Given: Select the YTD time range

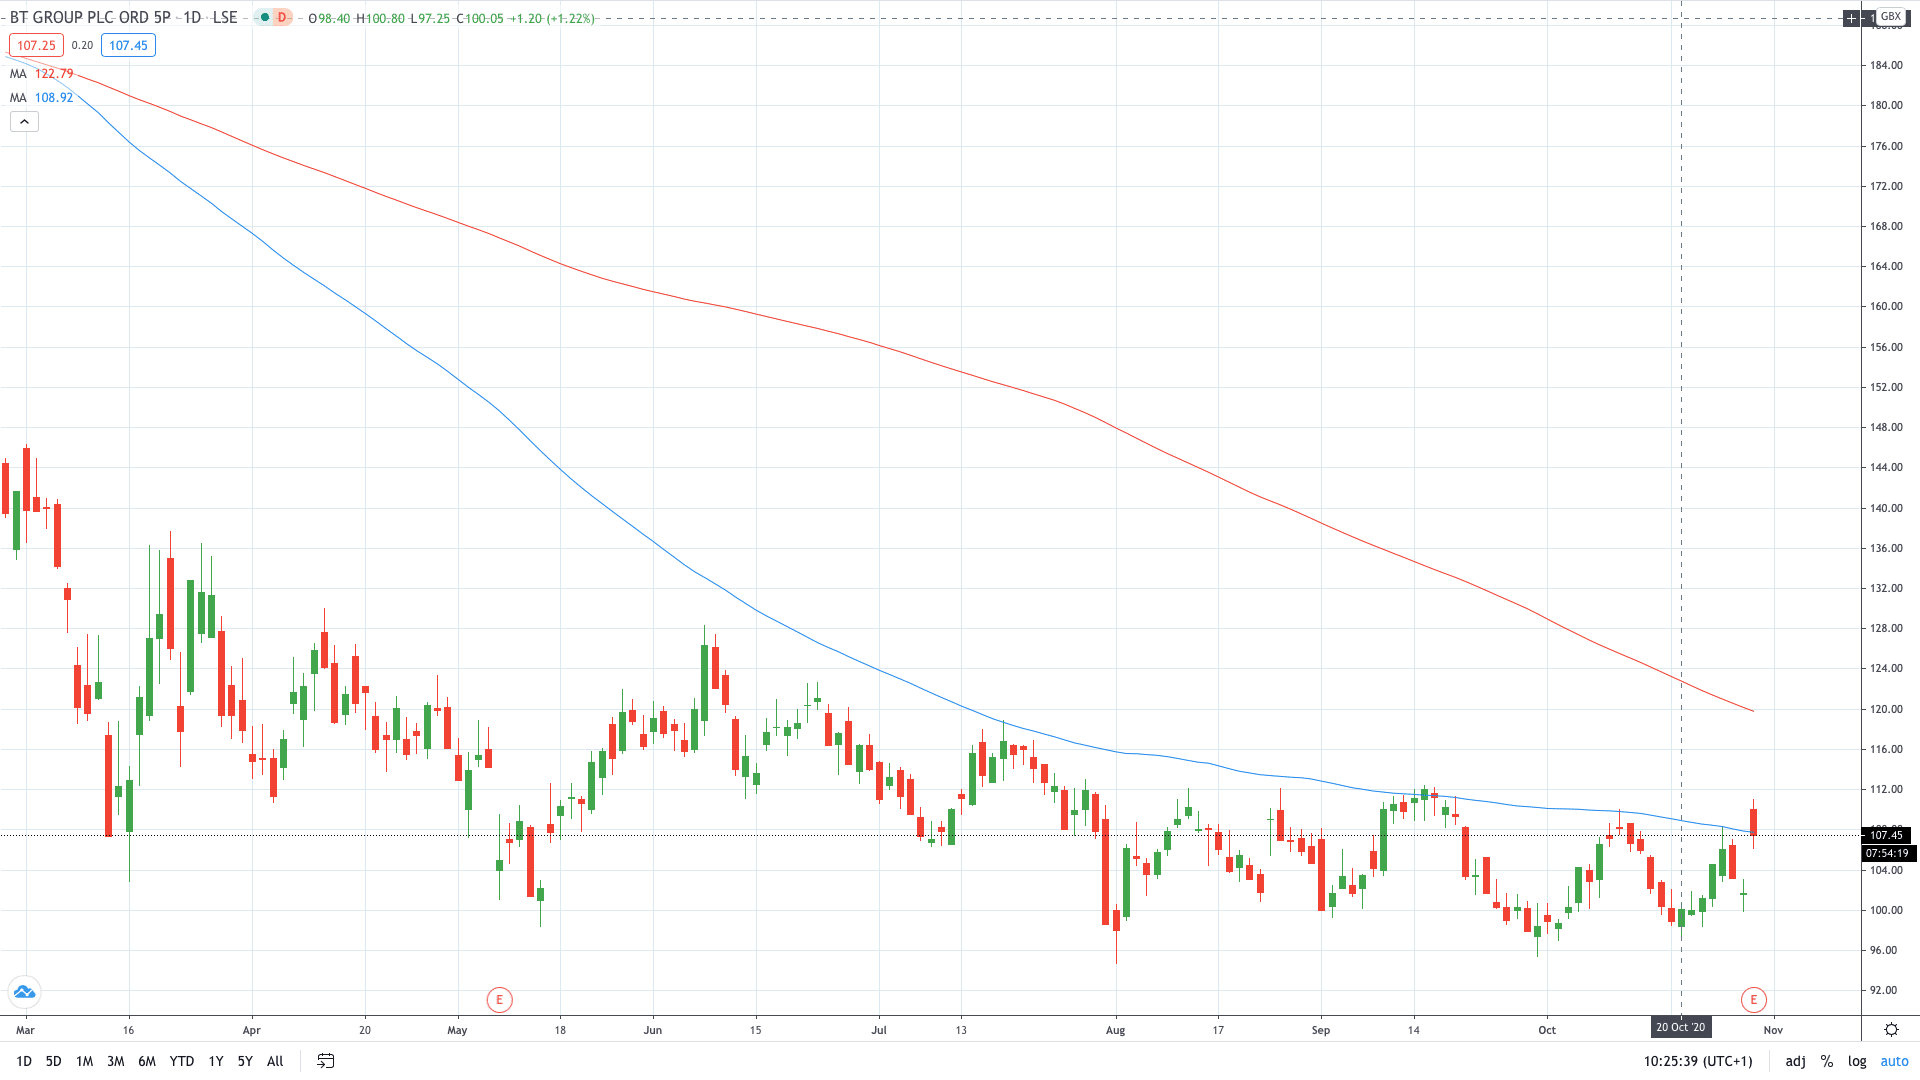Looking at the screenshot, I should click(x=181, y=1061).
